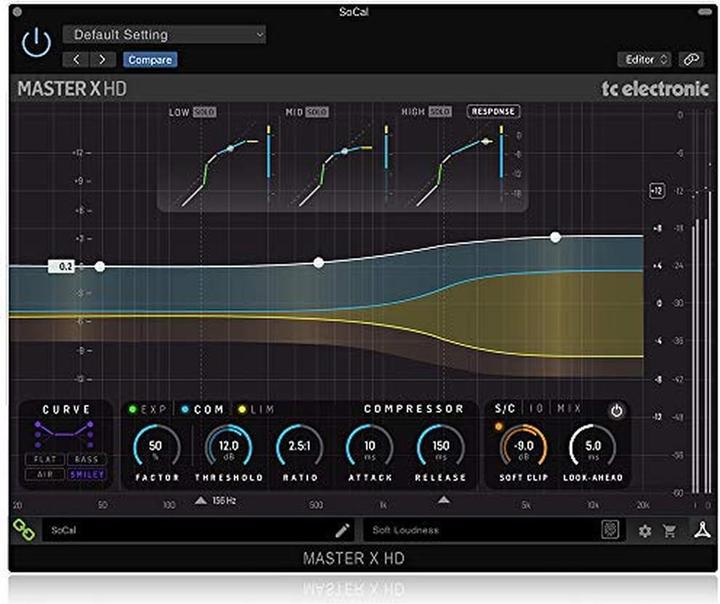Open the MIX tab
This screenshot has height=604, width=720.
(x=569, y=408)
